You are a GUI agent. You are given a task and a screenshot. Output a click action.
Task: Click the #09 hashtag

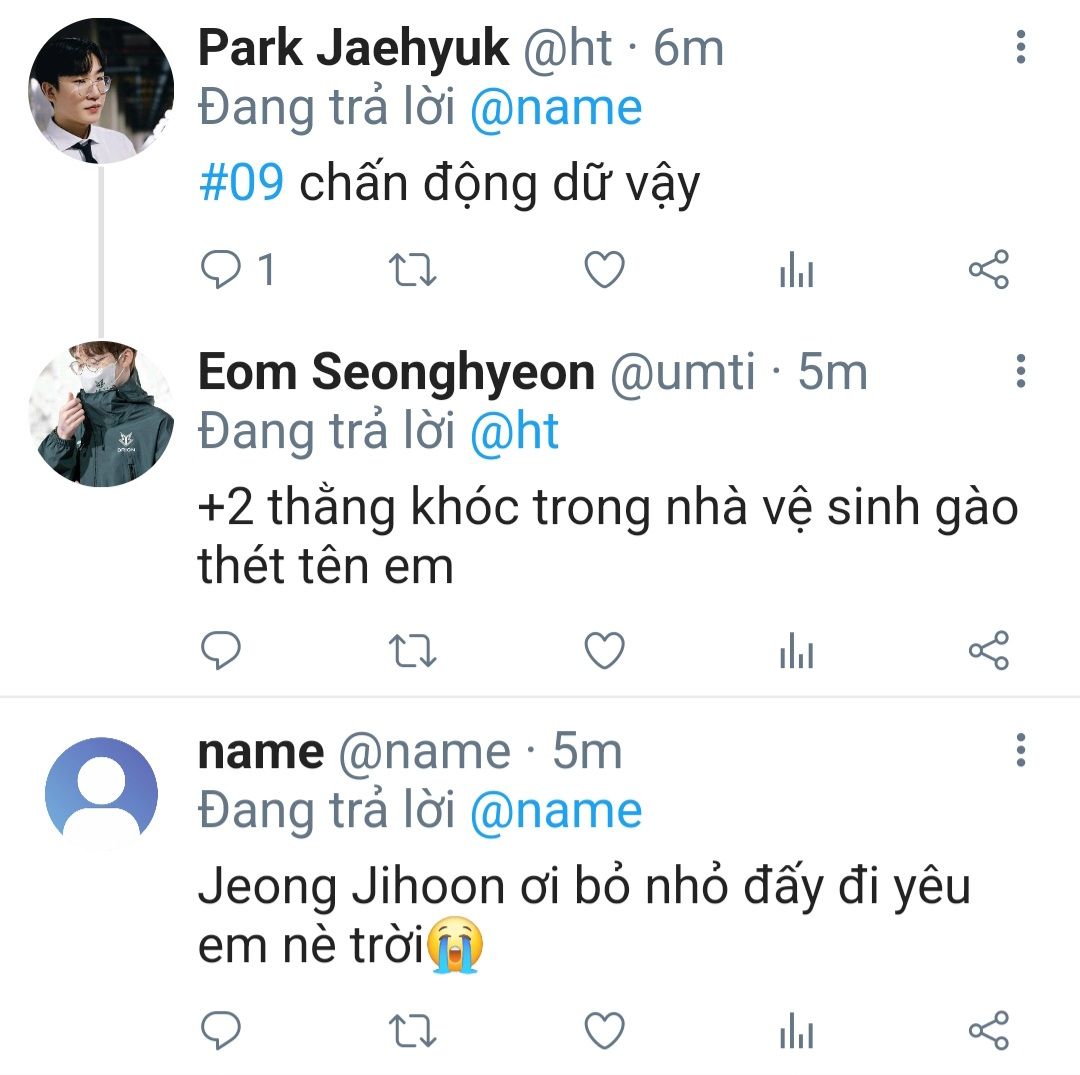pos(242,184)
